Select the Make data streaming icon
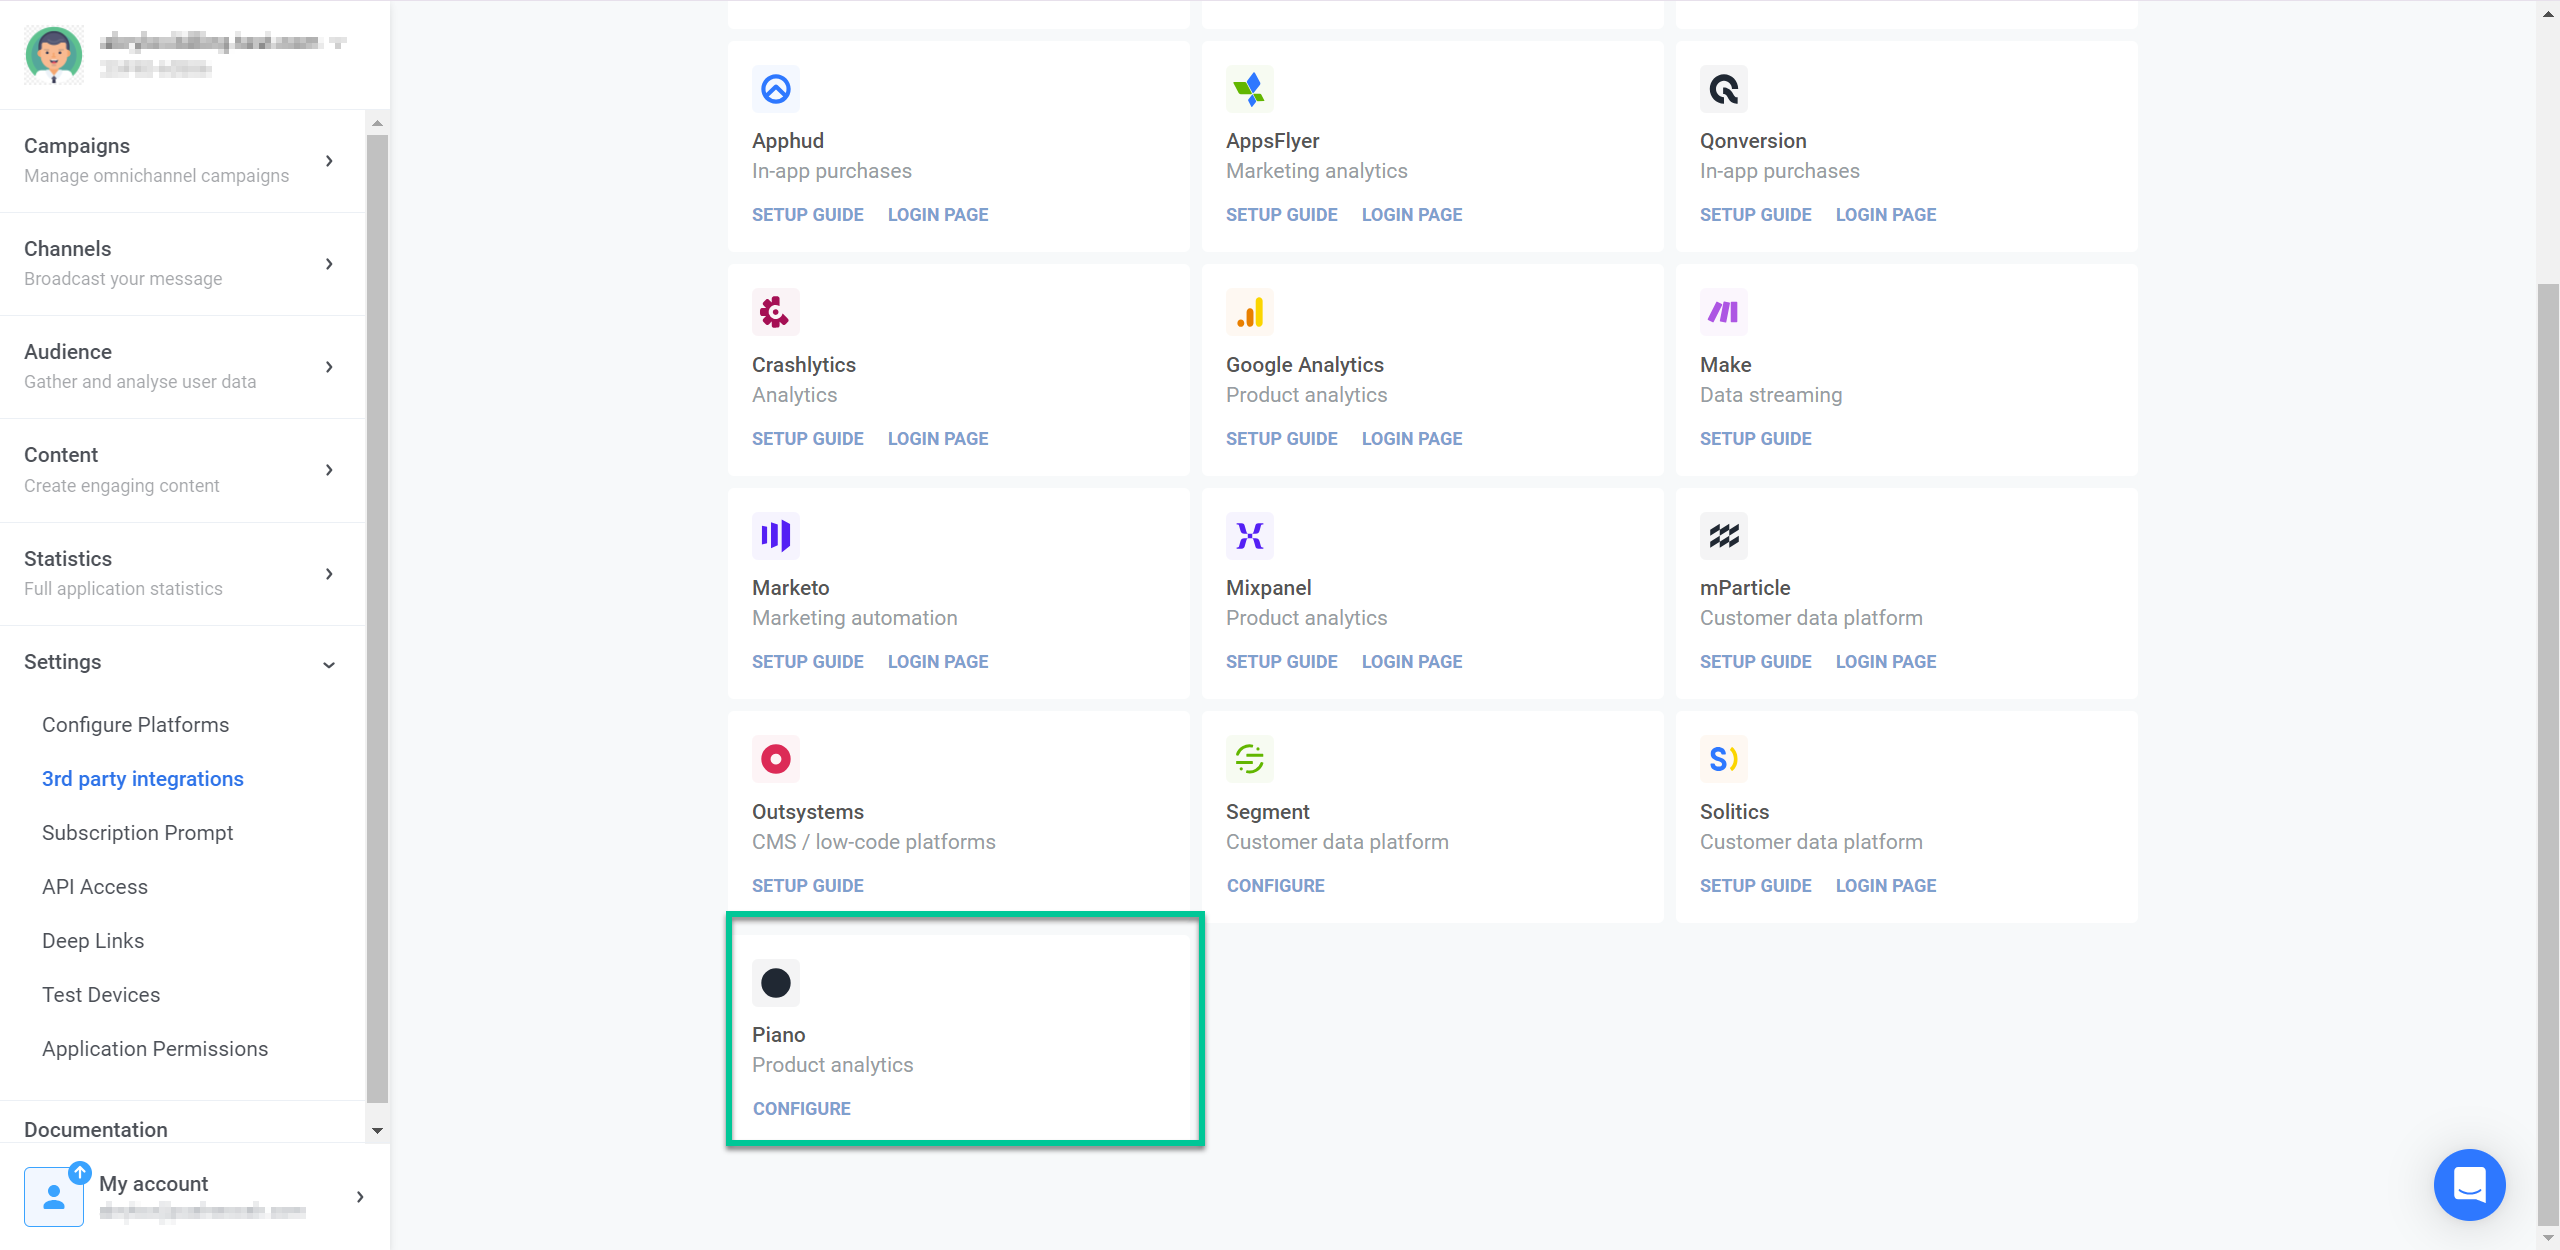 coord(1724,312)
